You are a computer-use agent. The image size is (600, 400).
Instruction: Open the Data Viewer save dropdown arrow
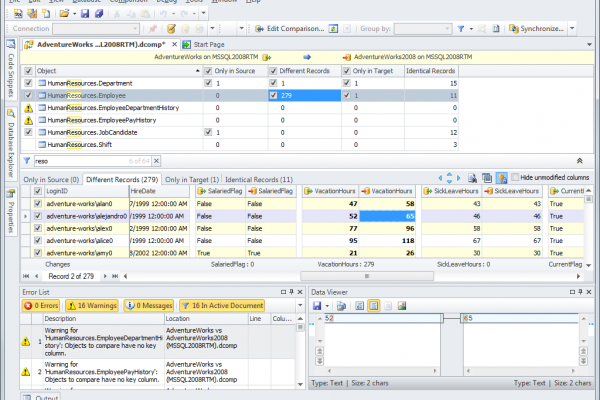pyautogui.click(x=327, y=306)
